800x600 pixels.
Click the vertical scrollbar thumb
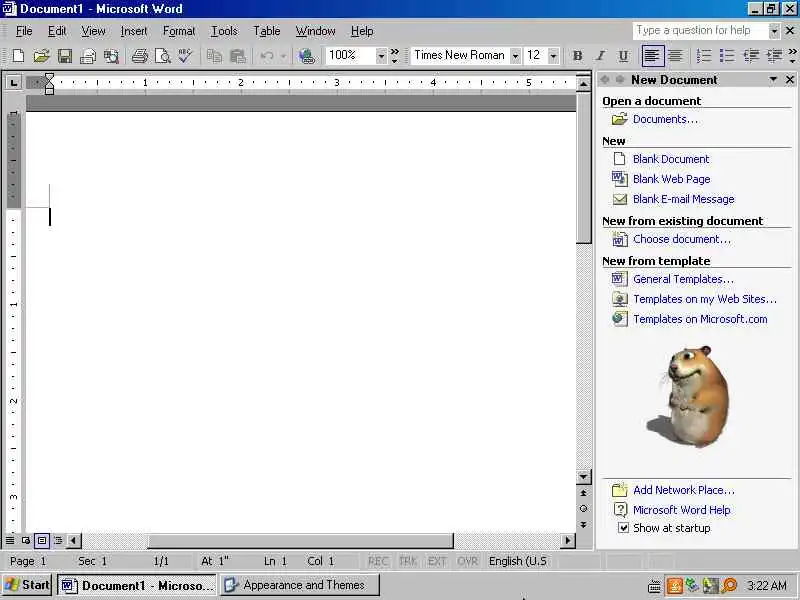click(584, 168)
